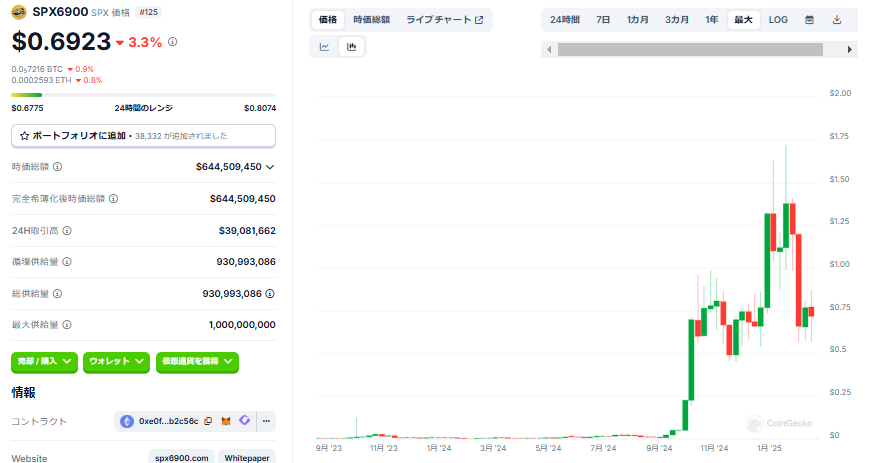Click info icon next to 時価総額
The height and width of the screenshot is (463, 881).
(x=57, y=167)
